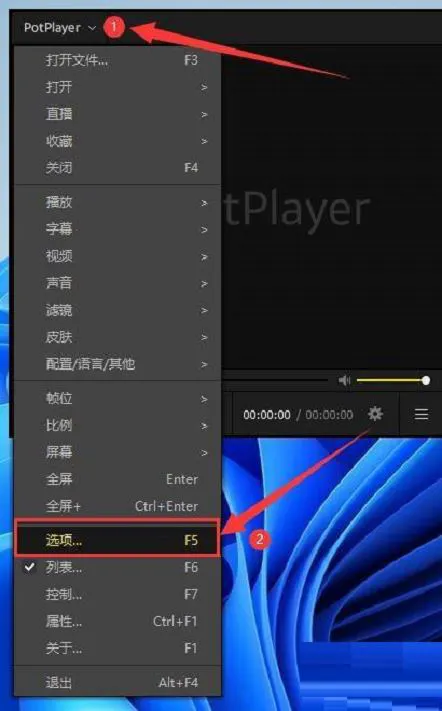
Task: Click the total duration 00:00:00 text
Action: 329,415
